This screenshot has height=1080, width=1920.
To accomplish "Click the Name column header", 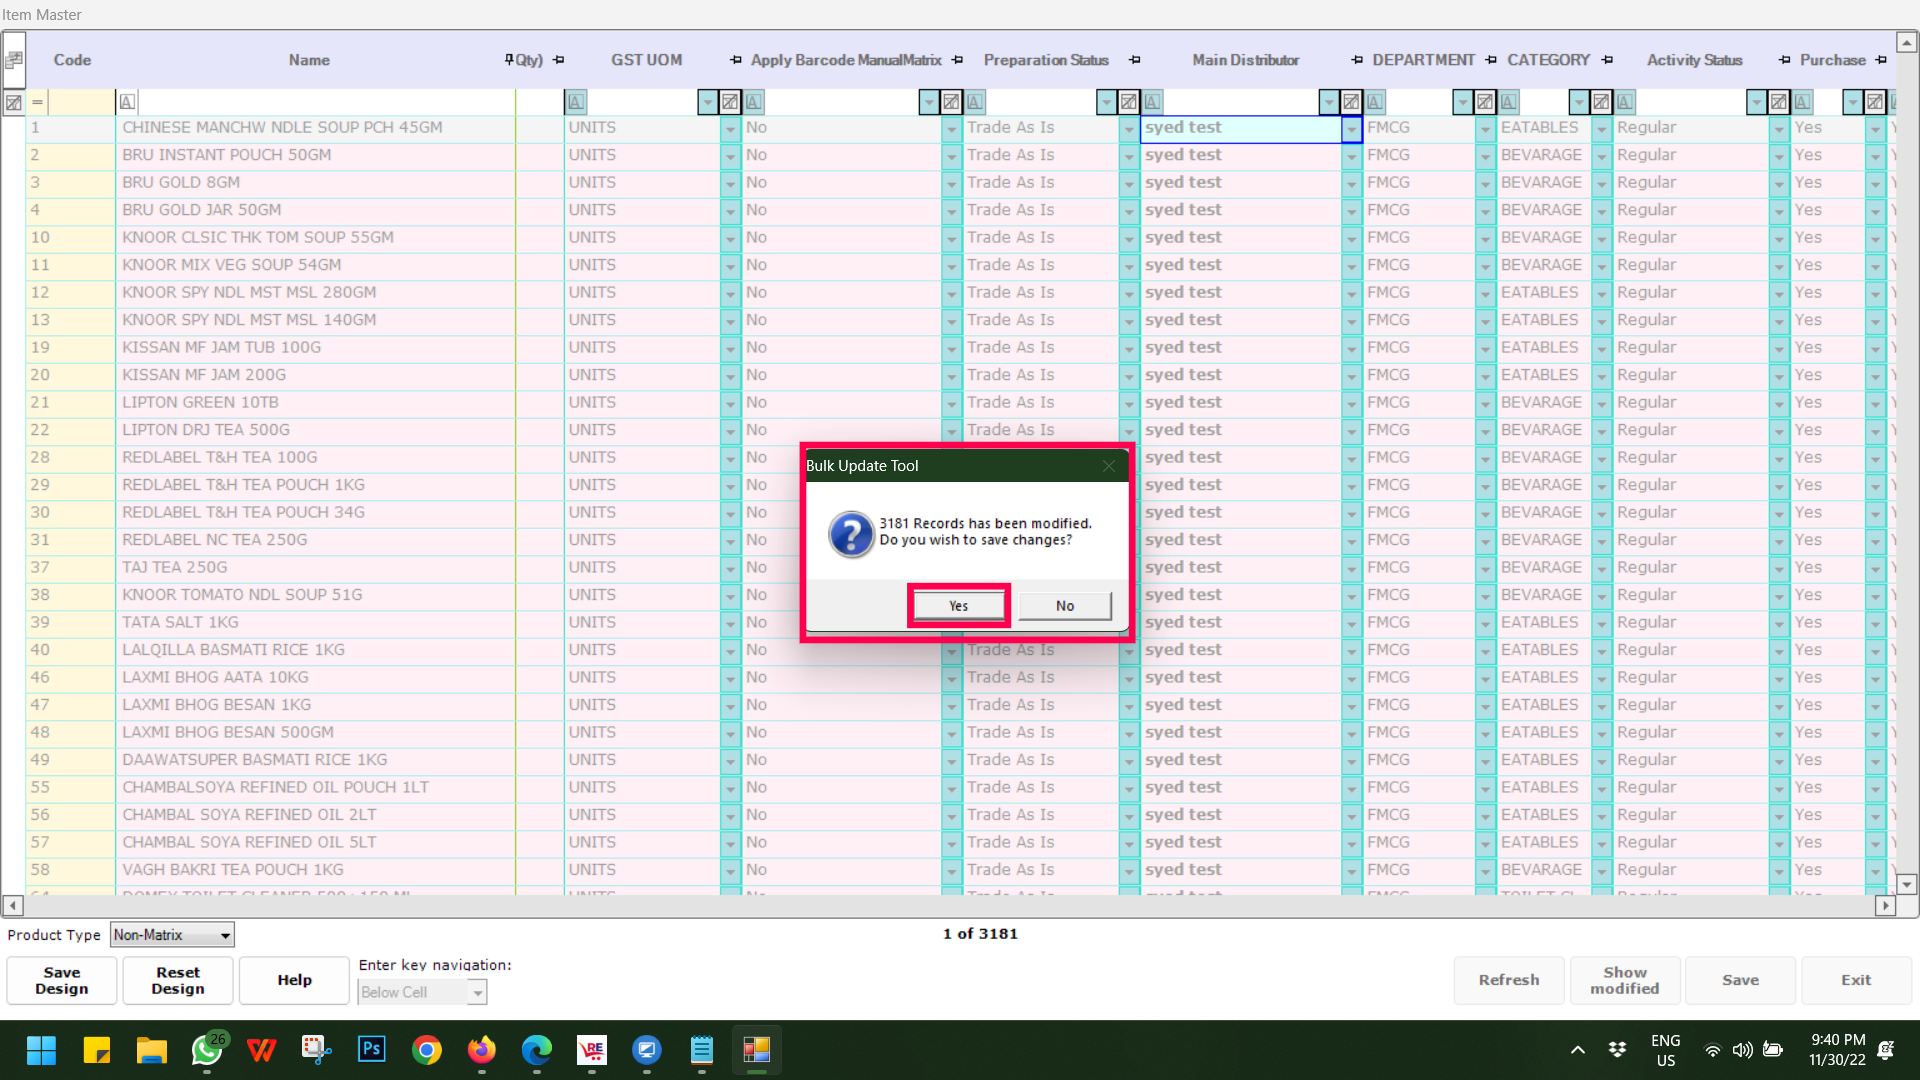I will coord(309,60).
